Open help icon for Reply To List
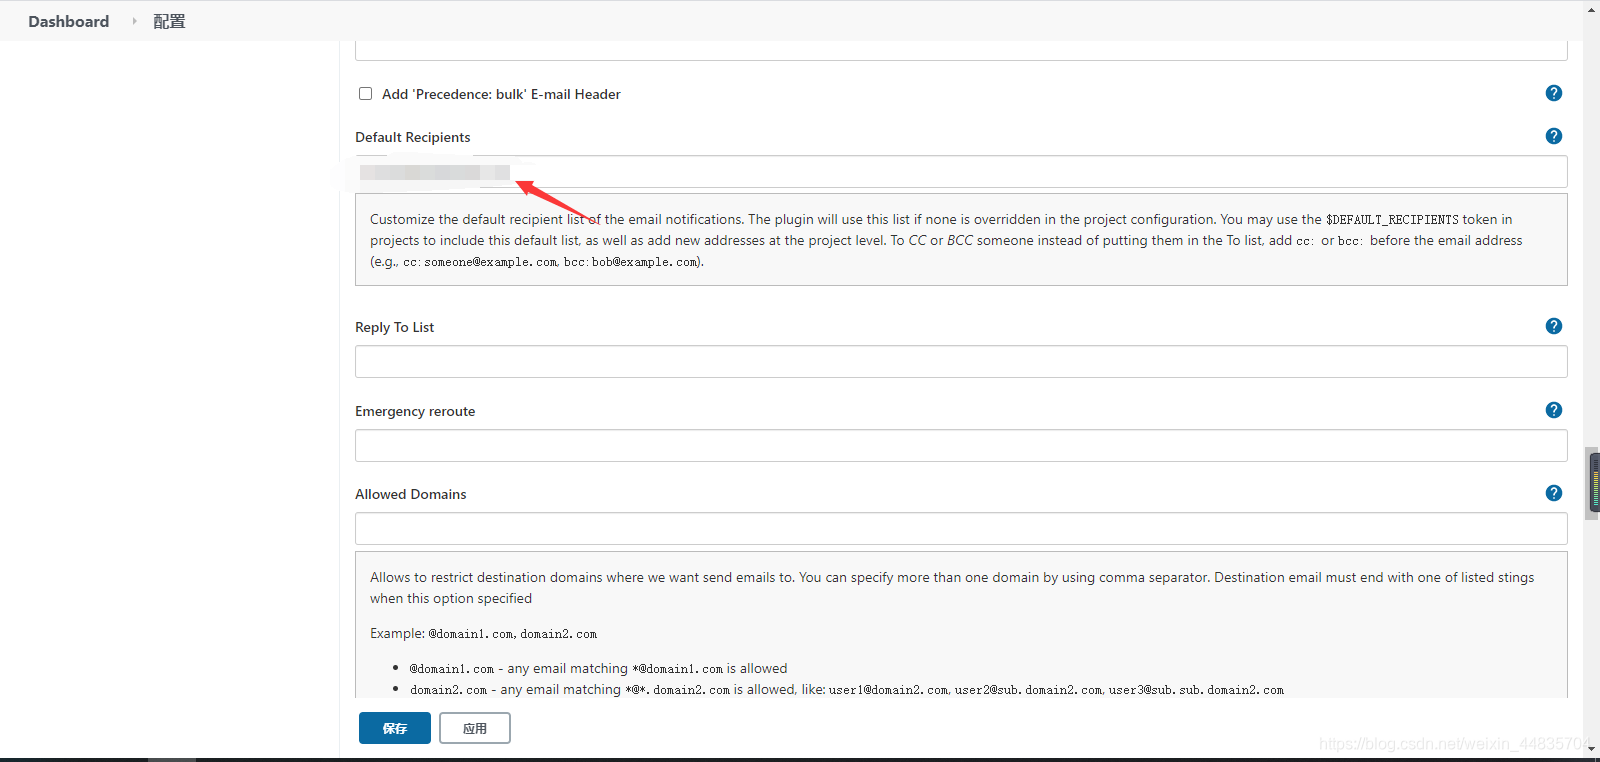Image resolution: width=1600 pixels, height=762 pixels. (x=1553, y=326)
